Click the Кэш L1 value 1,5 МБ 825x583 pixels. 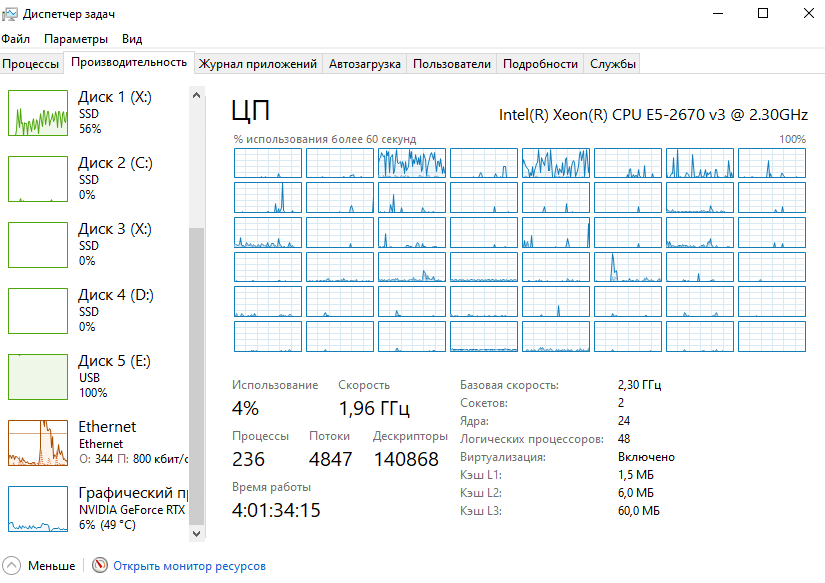coord(636,475)
